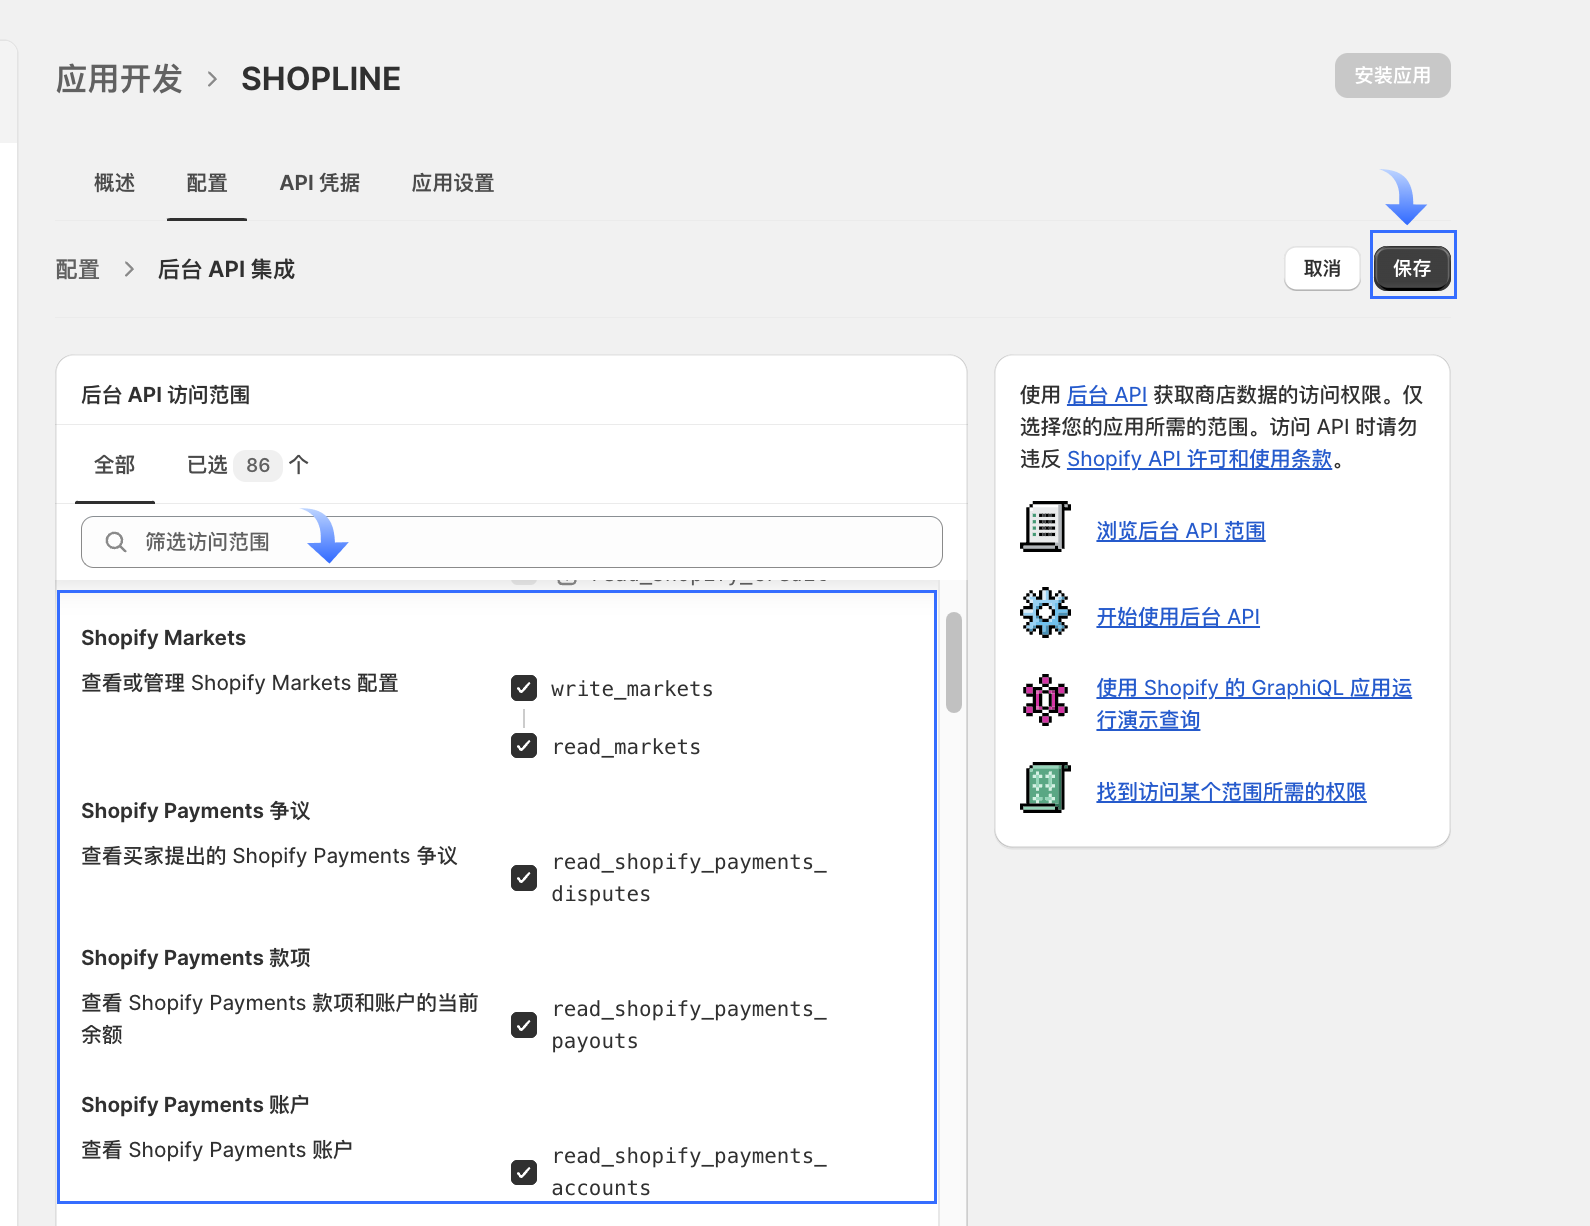
Task: Click the pink GraphiQL network icon
Action: (x=1045, y=699)
